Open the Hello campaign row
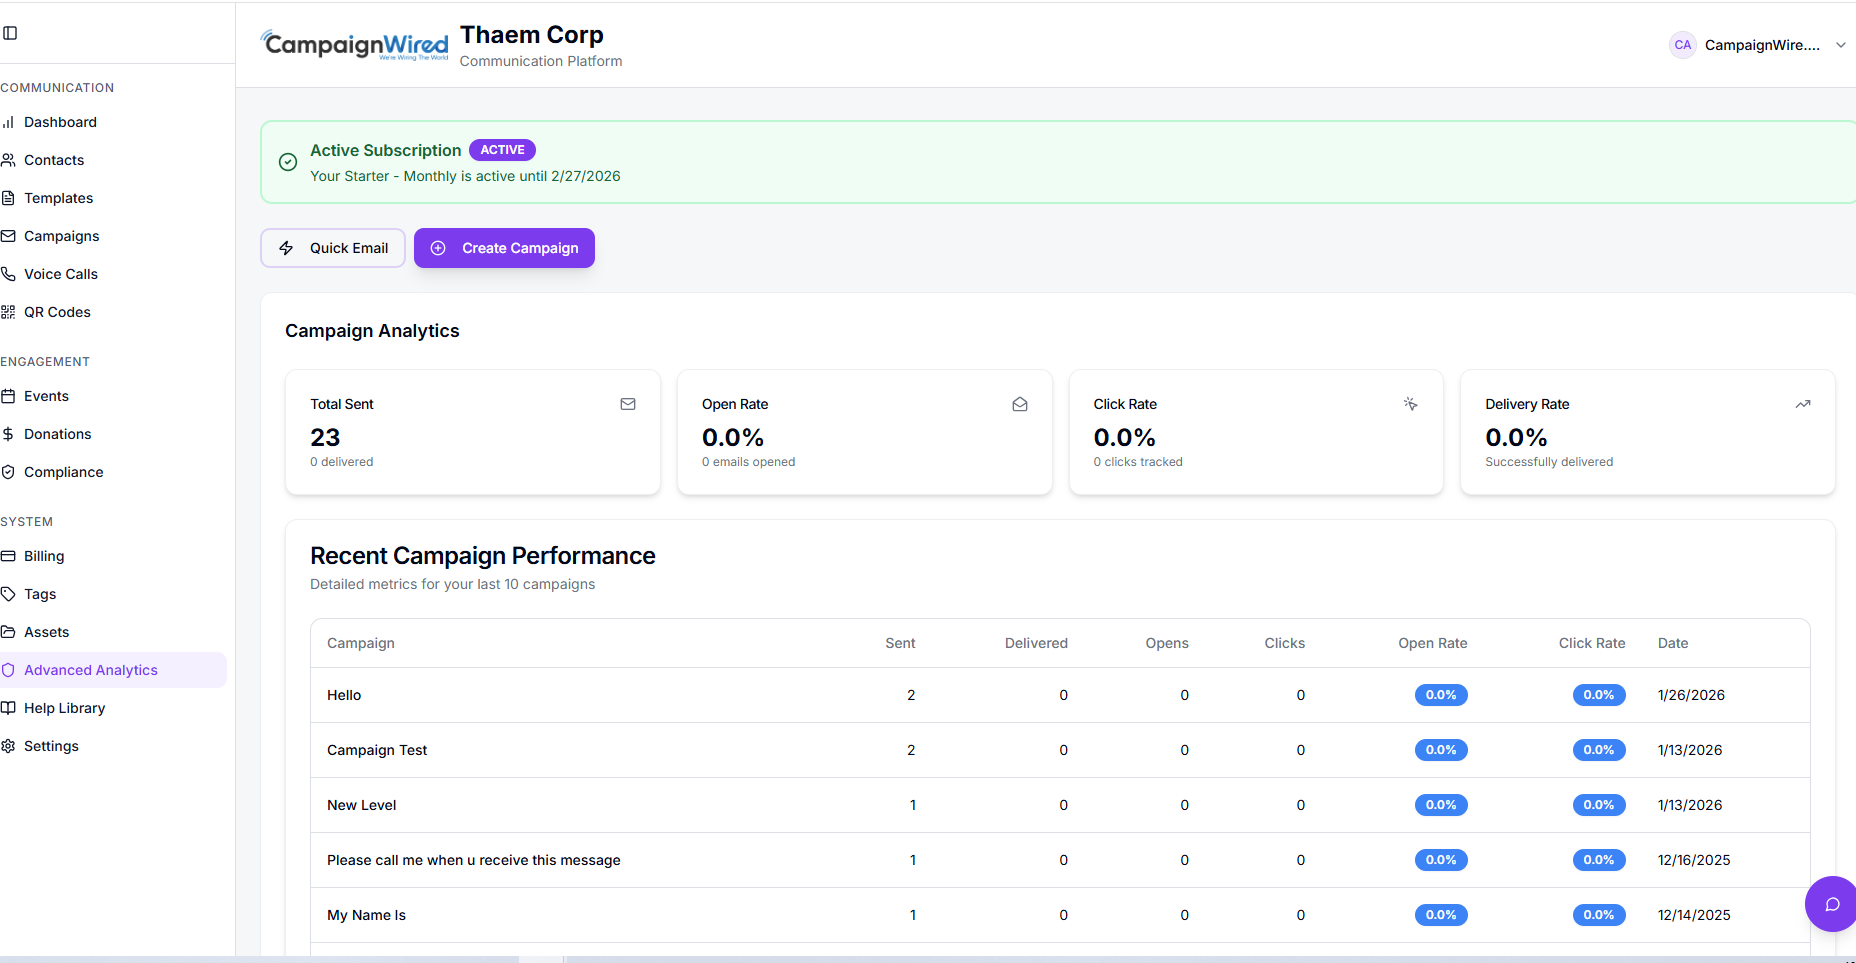Image resolution: width=1856 pixels, height=963 pixels. tap(344, 695)
